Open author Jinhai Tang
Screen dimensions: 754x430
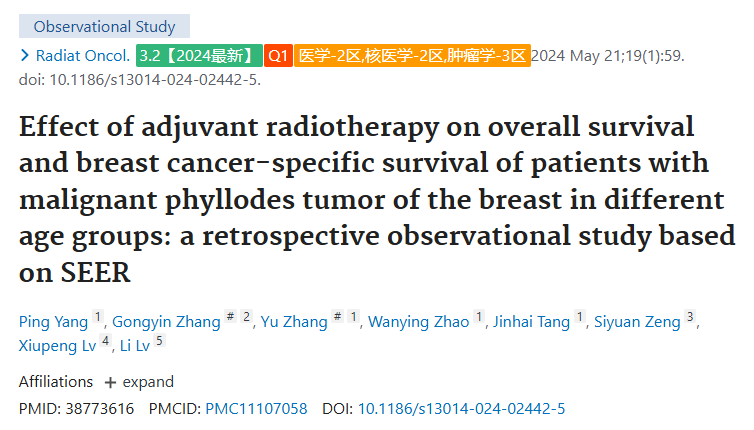pos(531,321)
